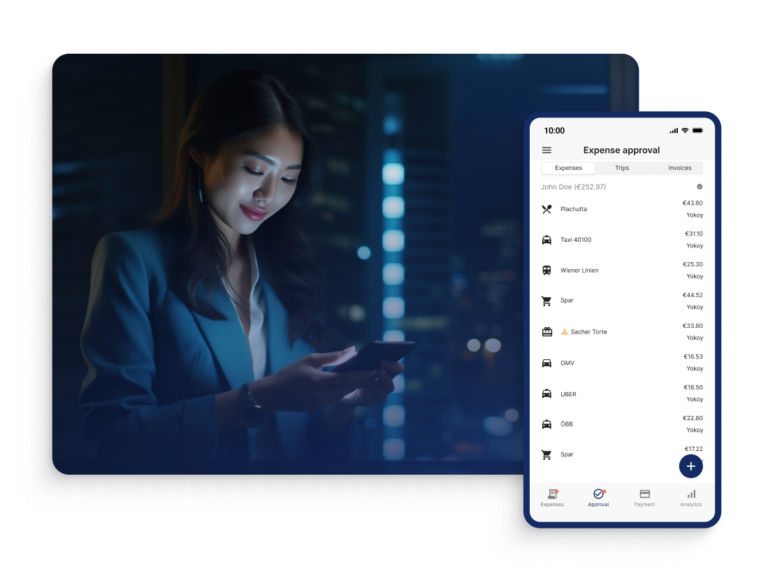
Task: Click the €25.30 amount
Action: [693, 264]
